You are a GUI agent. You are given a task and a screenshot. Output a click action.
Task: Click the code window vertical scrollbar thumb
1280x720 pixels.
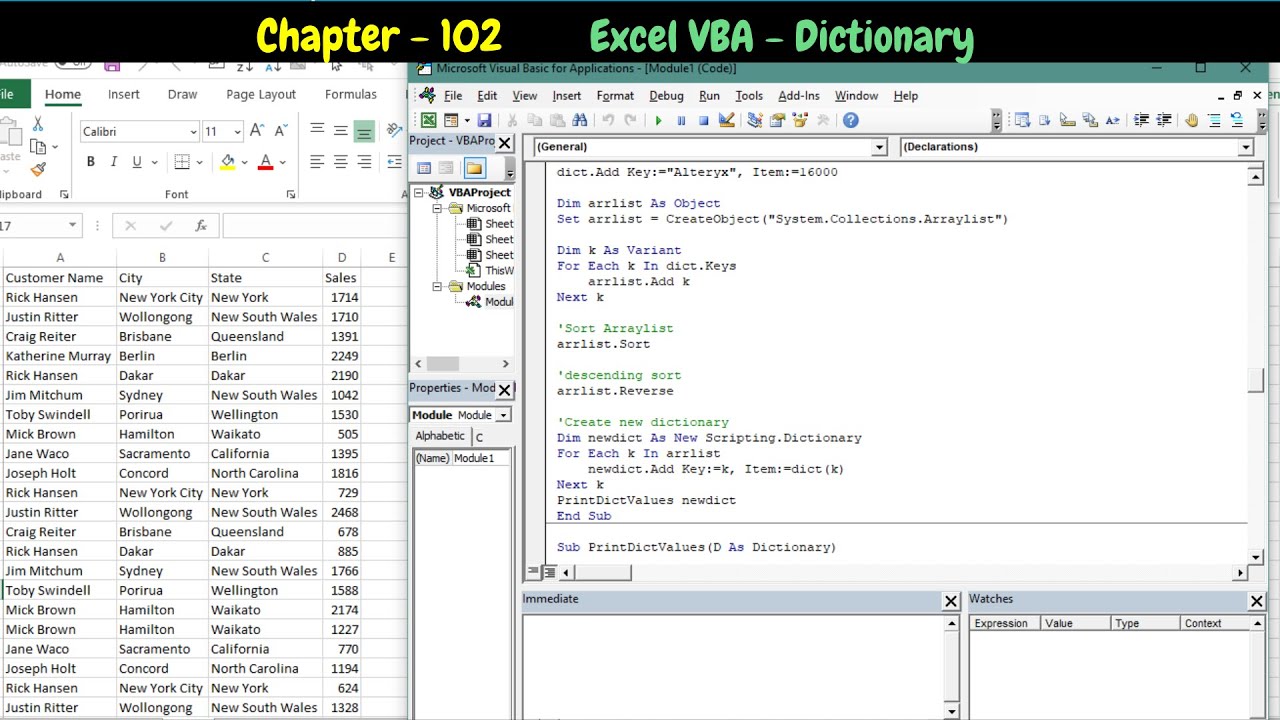tap(1256, 381)
